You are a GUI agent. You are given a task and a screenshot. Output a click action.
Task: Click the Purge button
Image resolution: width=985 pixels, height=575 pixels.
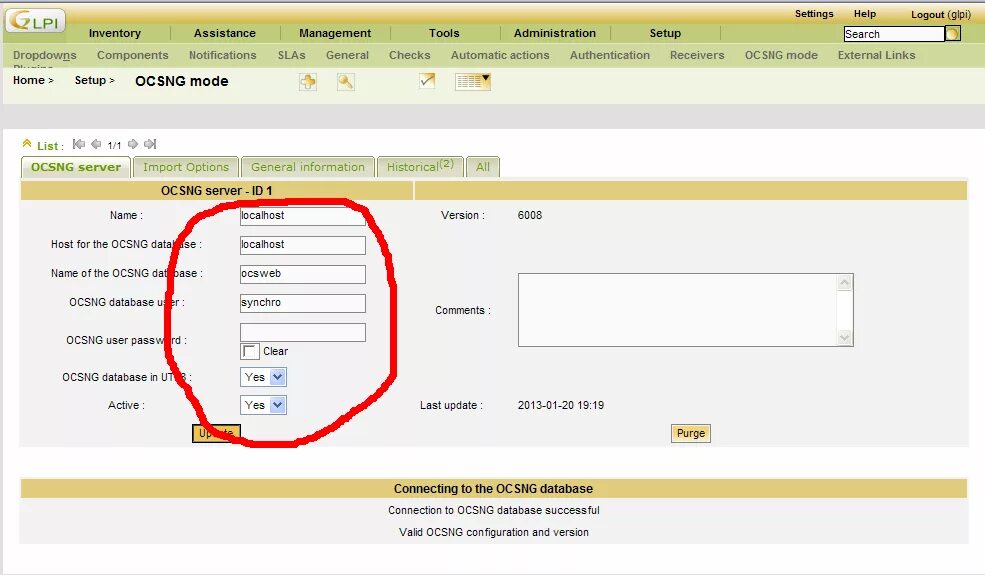point(691,433)
